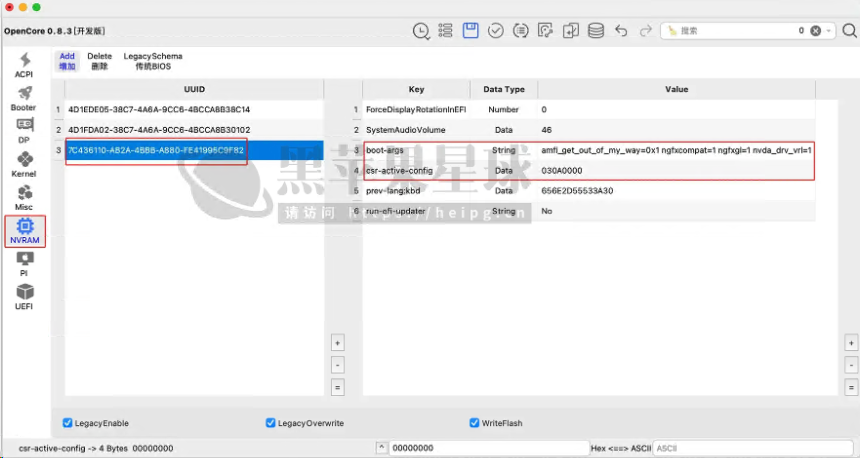This screenshot has height=458, width=860.
Task: Uncheck the LegacyEnable checkbox
Action: point(68,423)
